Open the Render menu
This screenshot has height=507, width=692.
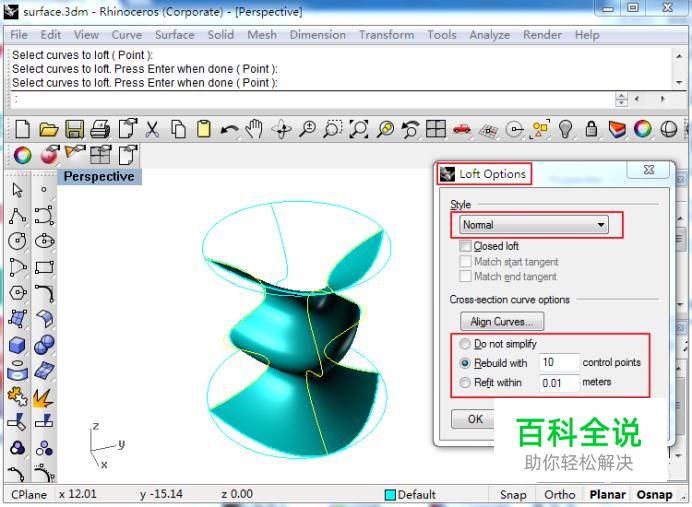pos(542,35)
